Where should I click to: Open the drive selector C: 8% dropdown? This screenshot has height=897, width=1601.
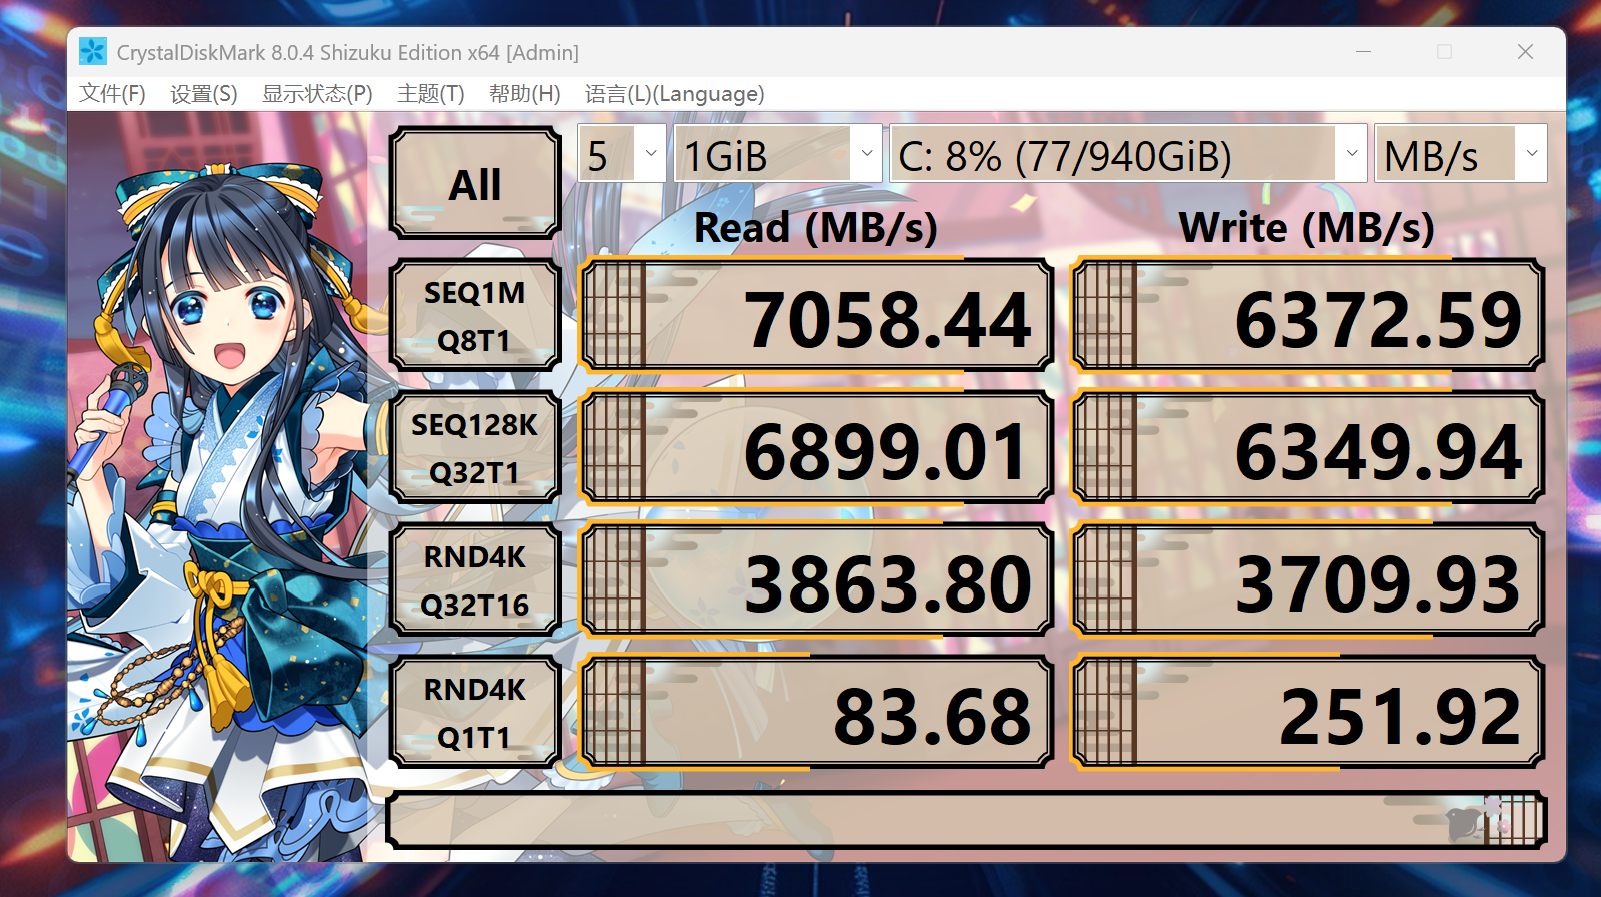(1128, 153)
